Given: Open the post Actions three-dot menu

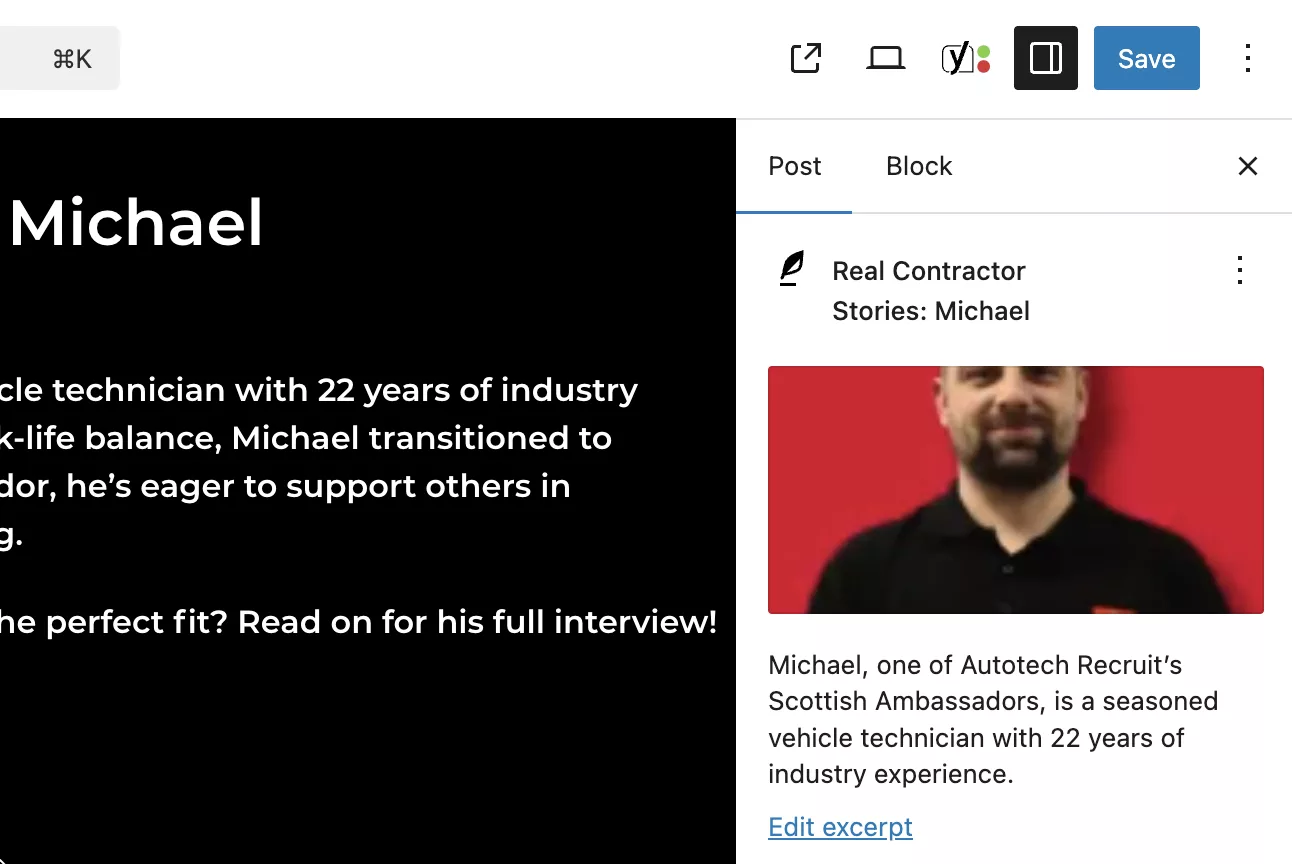Looking at the screenshot, I should pos(1239,270).
